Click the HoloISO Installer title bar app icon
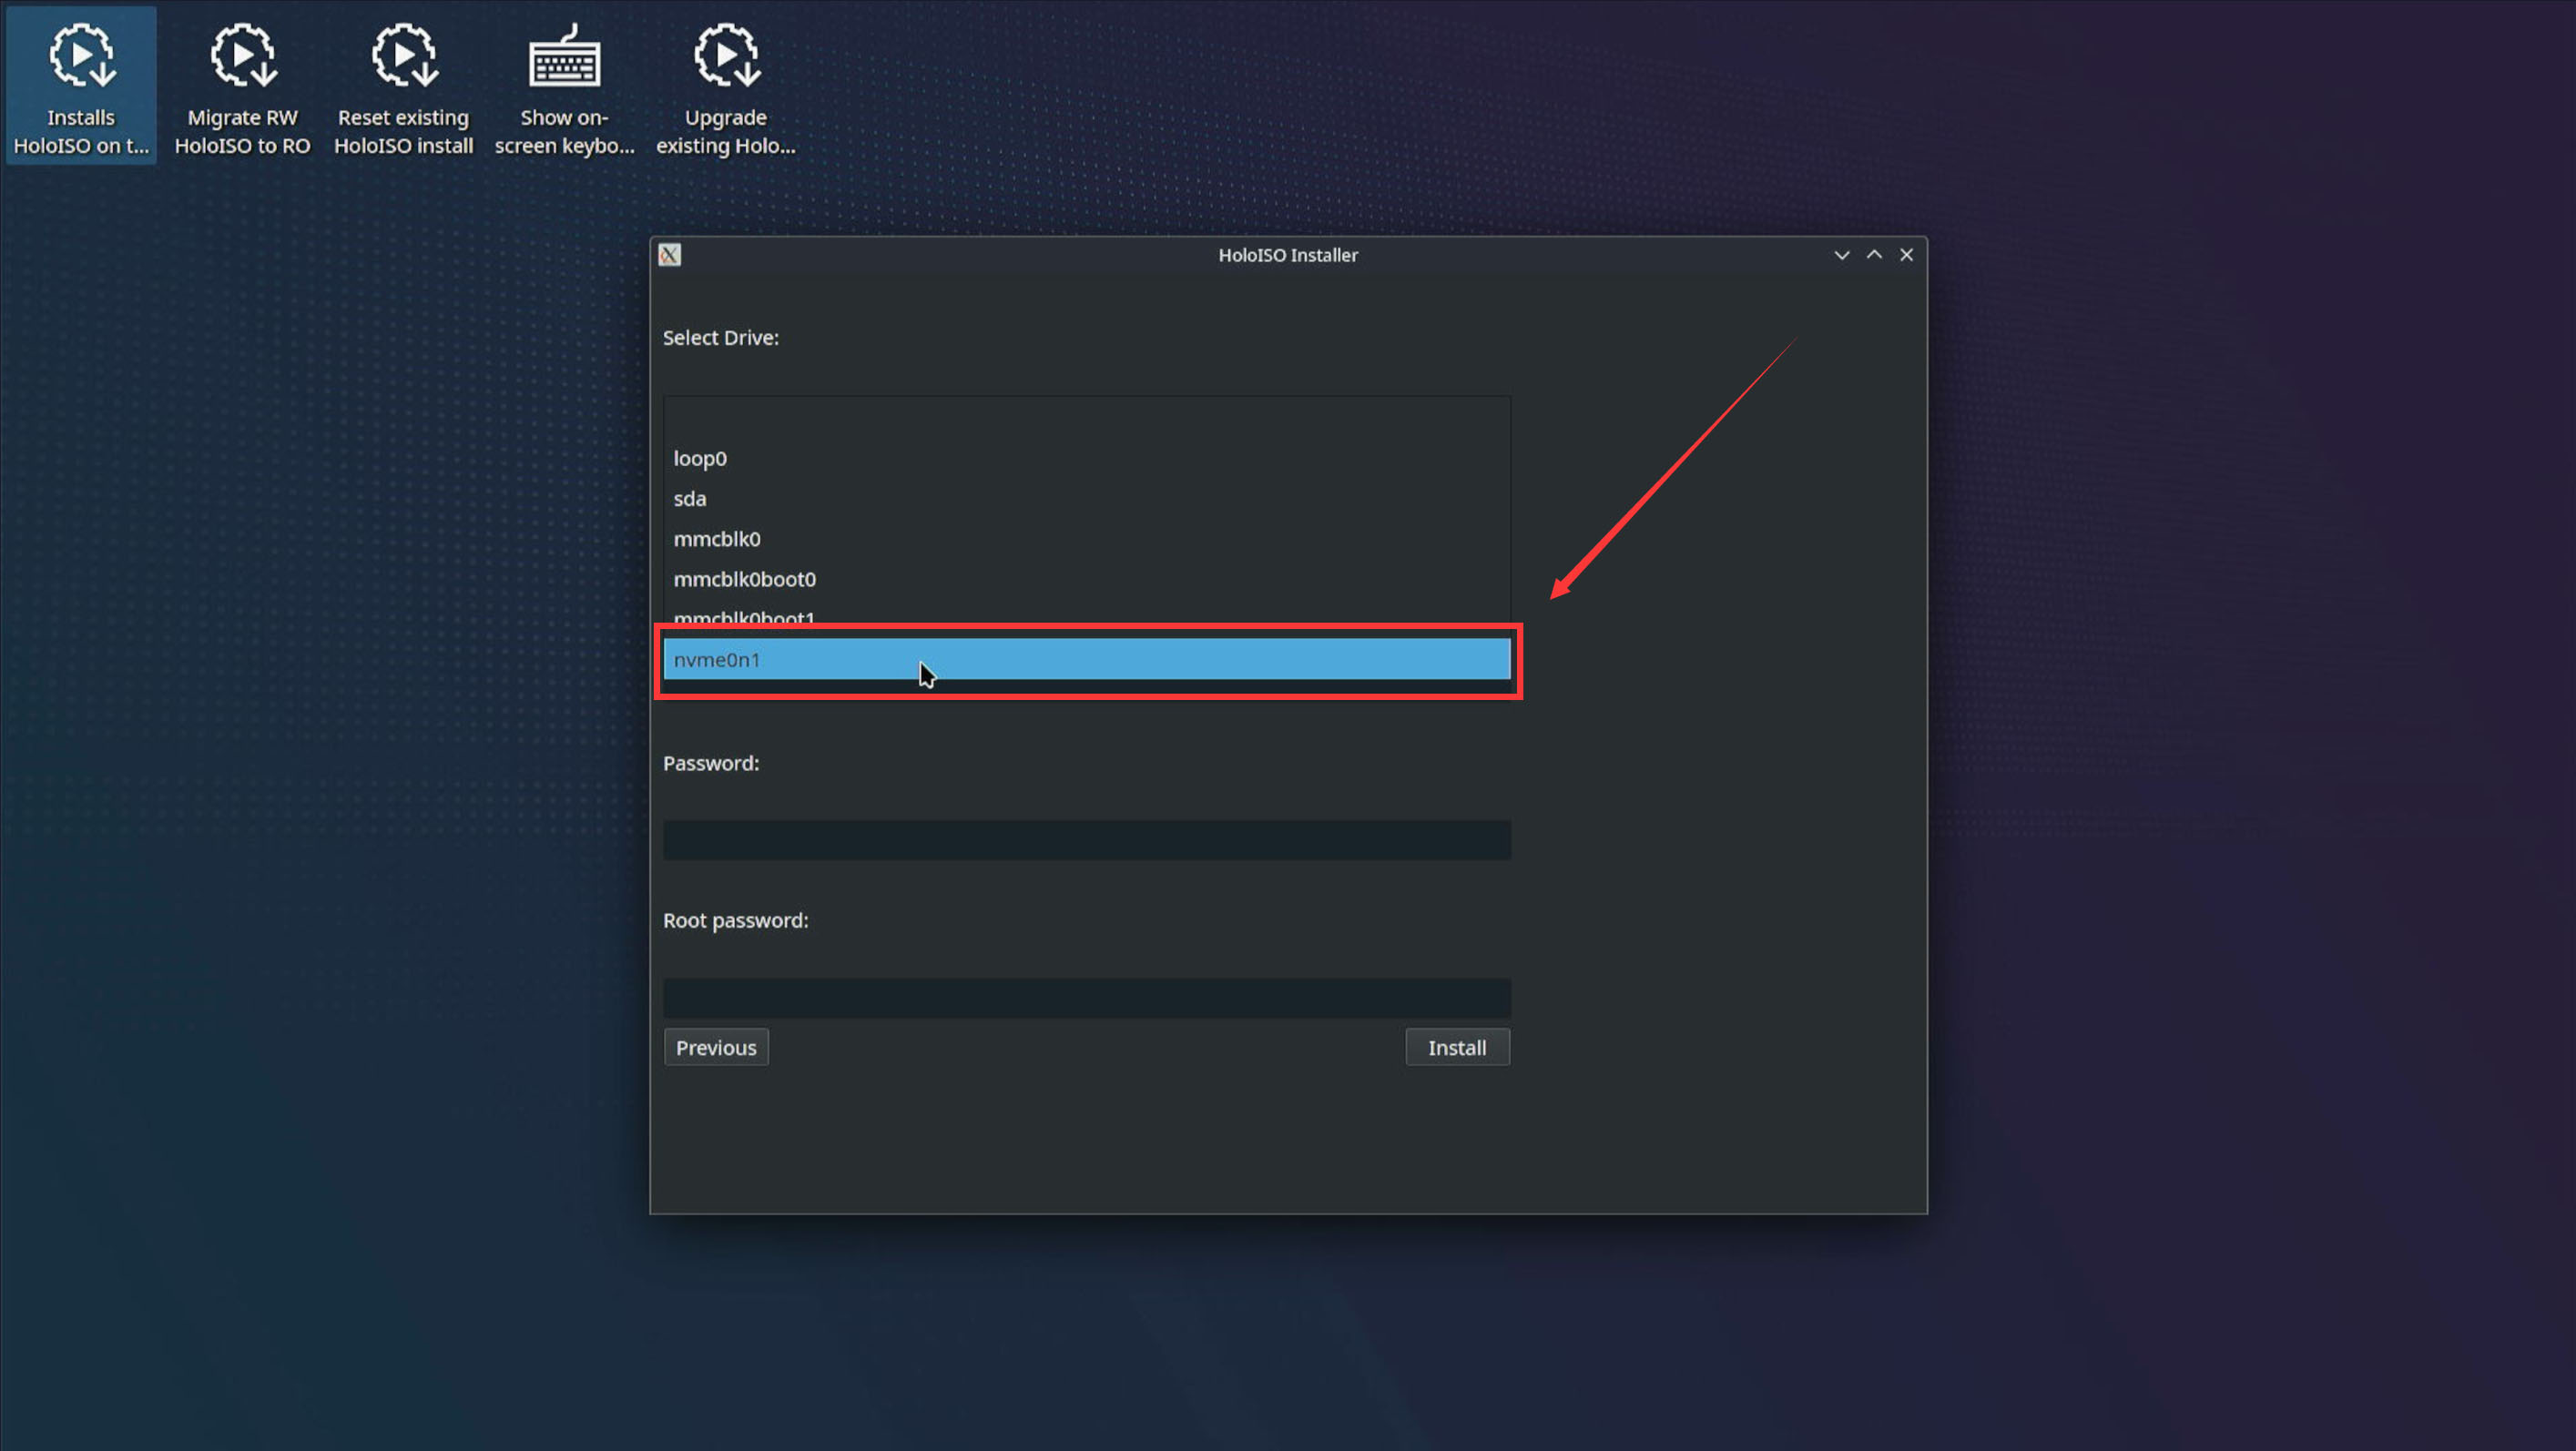 pos(670,255)
